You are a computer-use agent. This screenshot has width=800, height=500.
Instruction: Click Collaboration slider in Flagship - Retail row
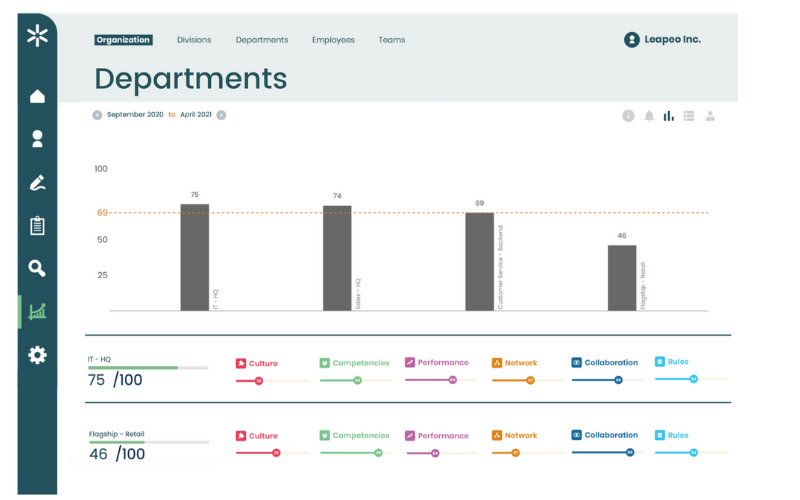click(603, 453)
